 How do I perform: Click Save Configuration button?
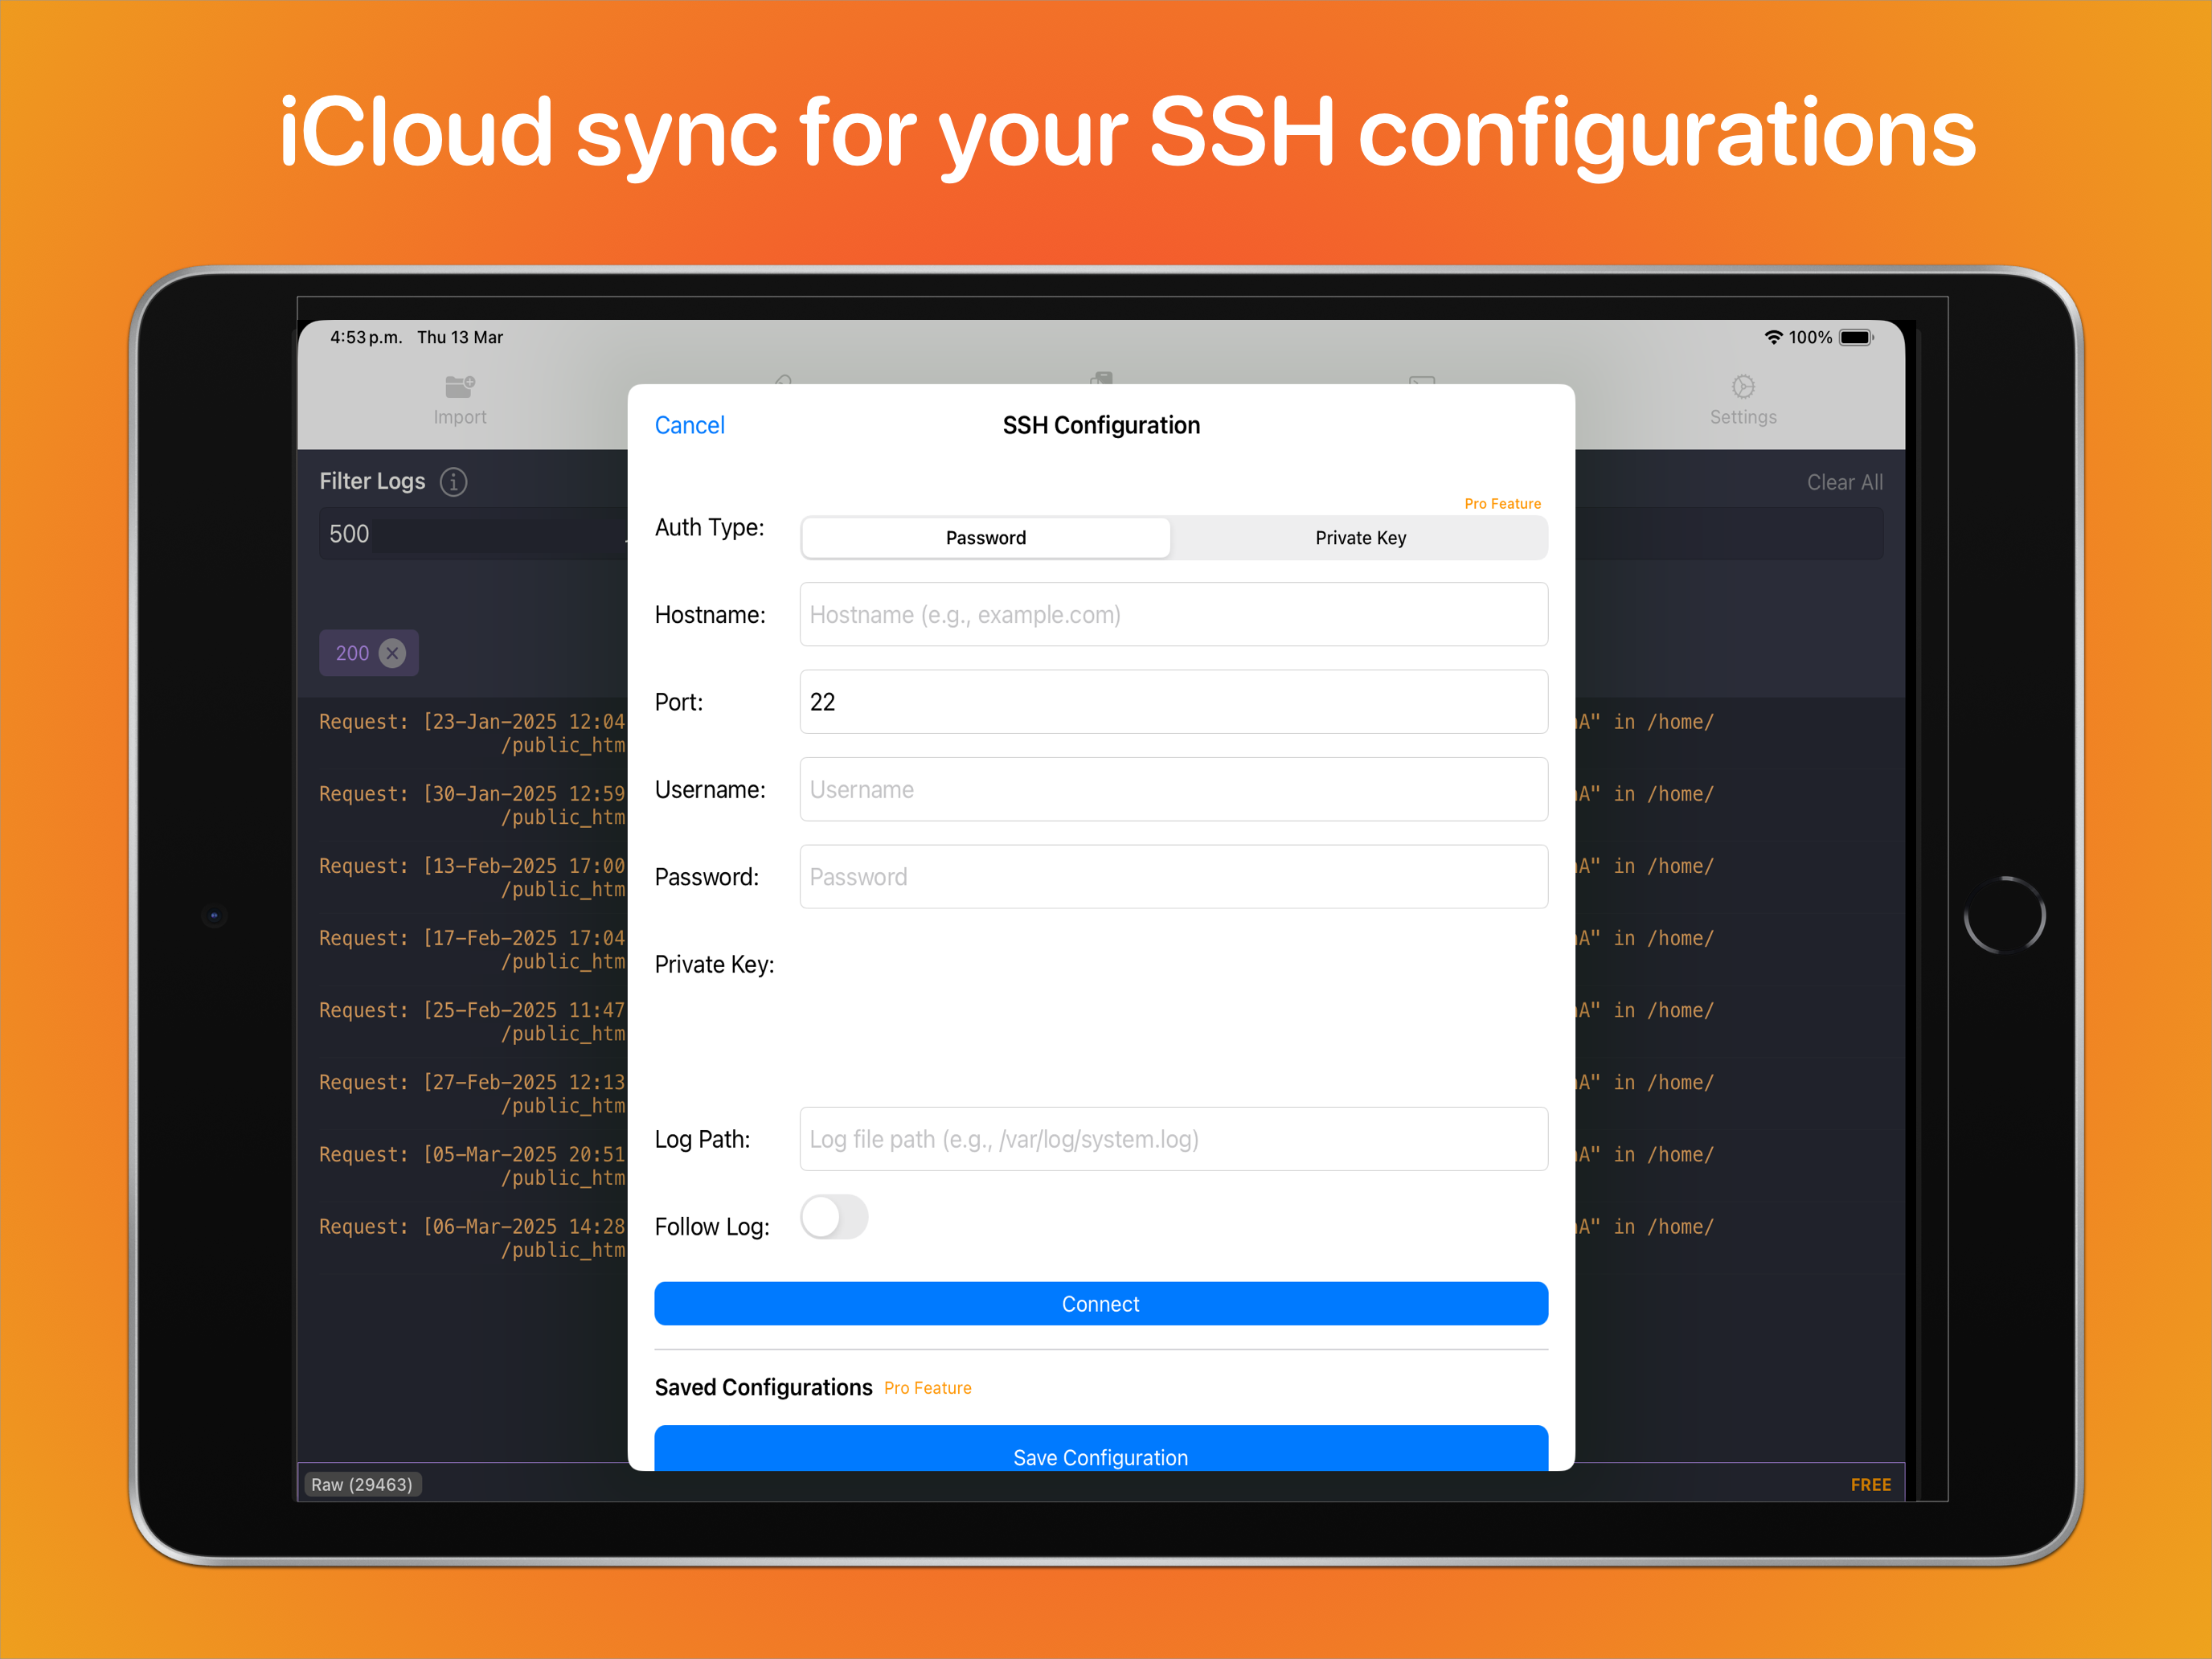coord(1101,1449)
